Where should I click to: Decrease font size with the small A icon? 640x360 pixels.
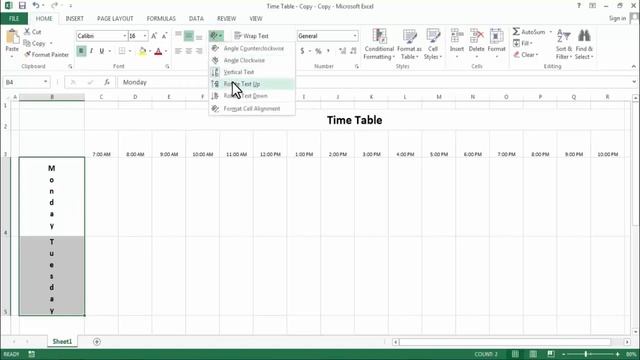[164, 36]
